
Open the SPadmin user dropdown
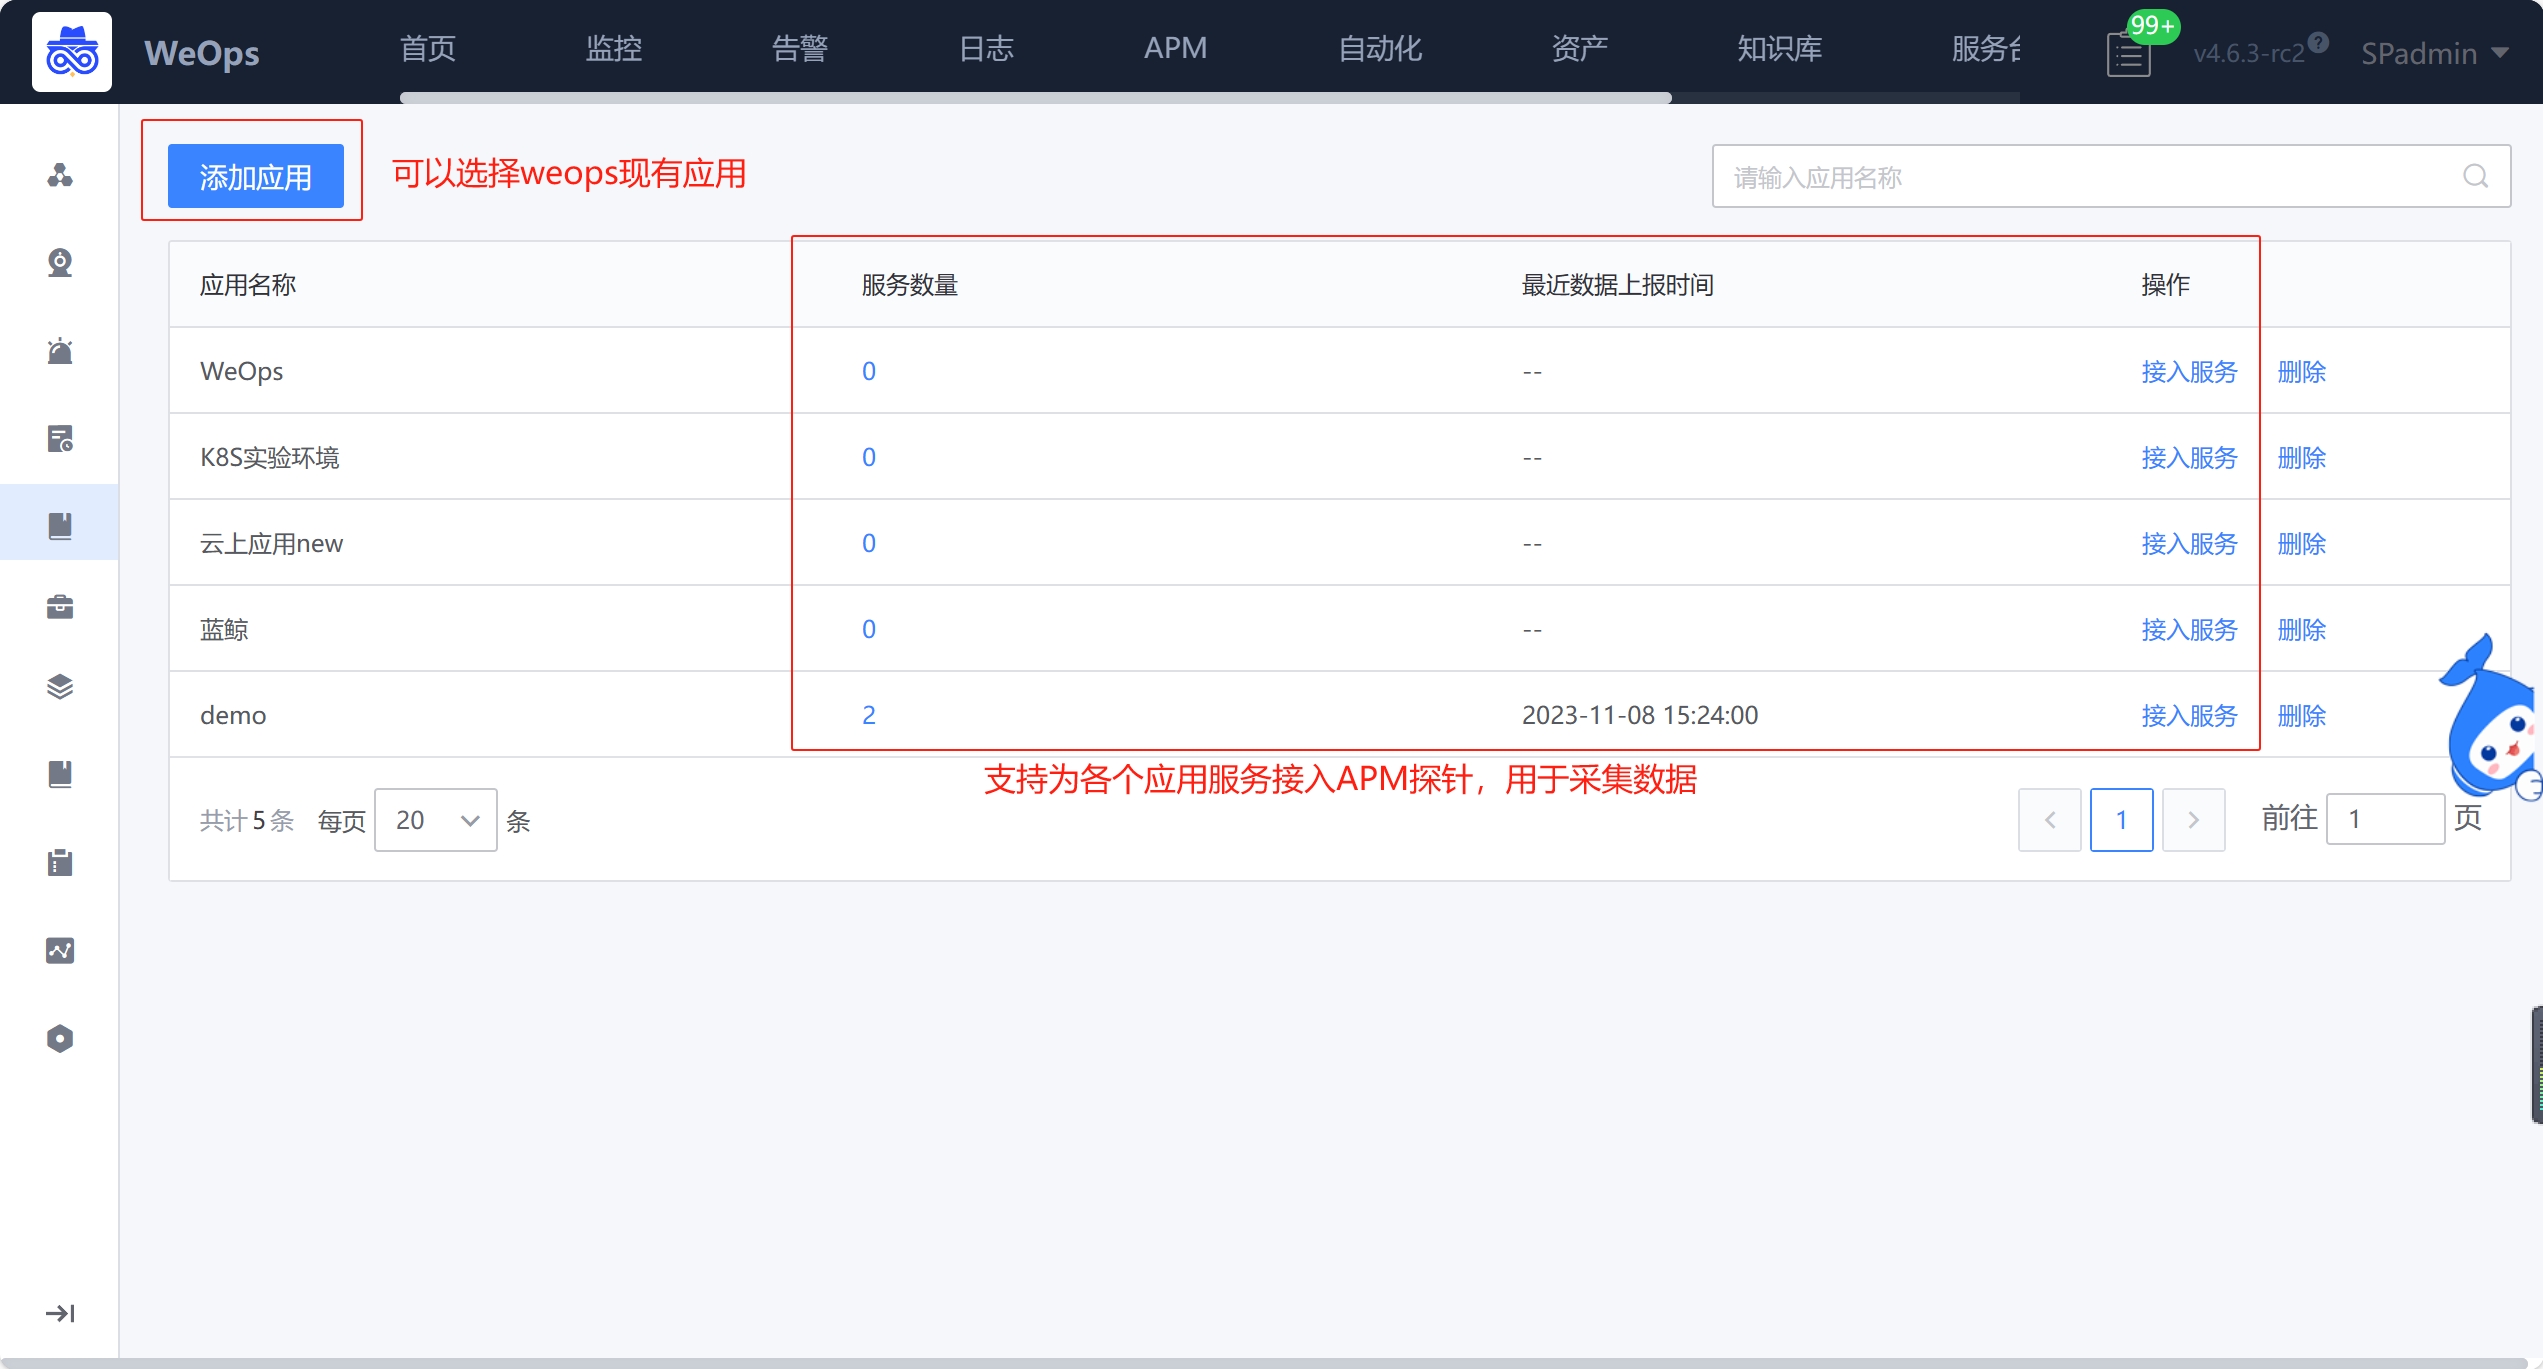pyautogui.click(x=2434, y=53)
